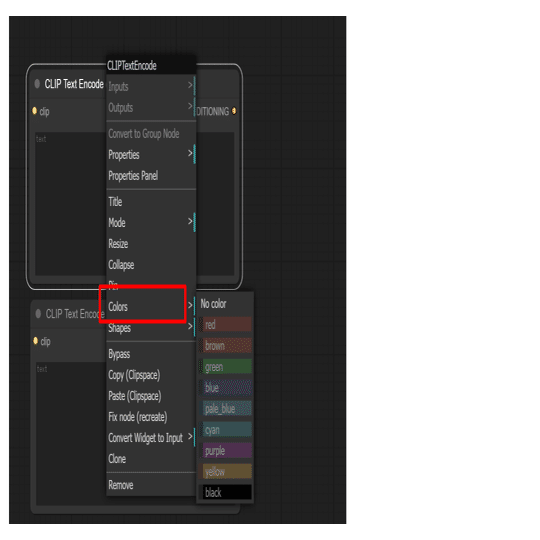Click the CONDITIONING output socket dot
The image size is (540, 540).
(234, 111)
